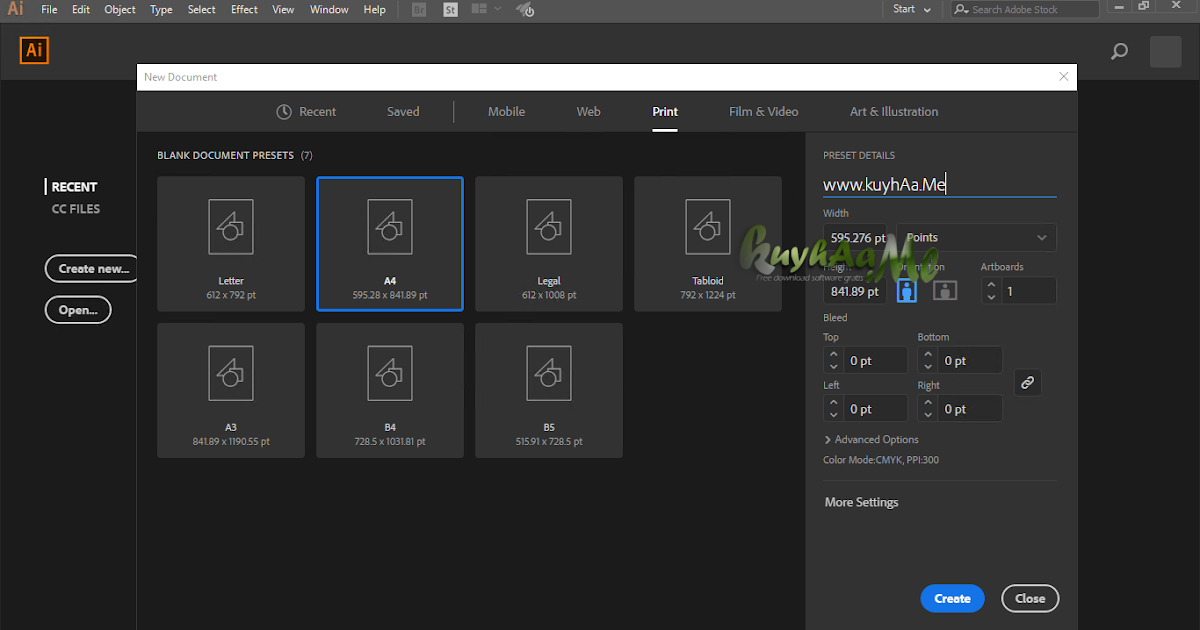Screen dimensions: 1200x630
Task: Click the document name input field
Action: [939, 184]
